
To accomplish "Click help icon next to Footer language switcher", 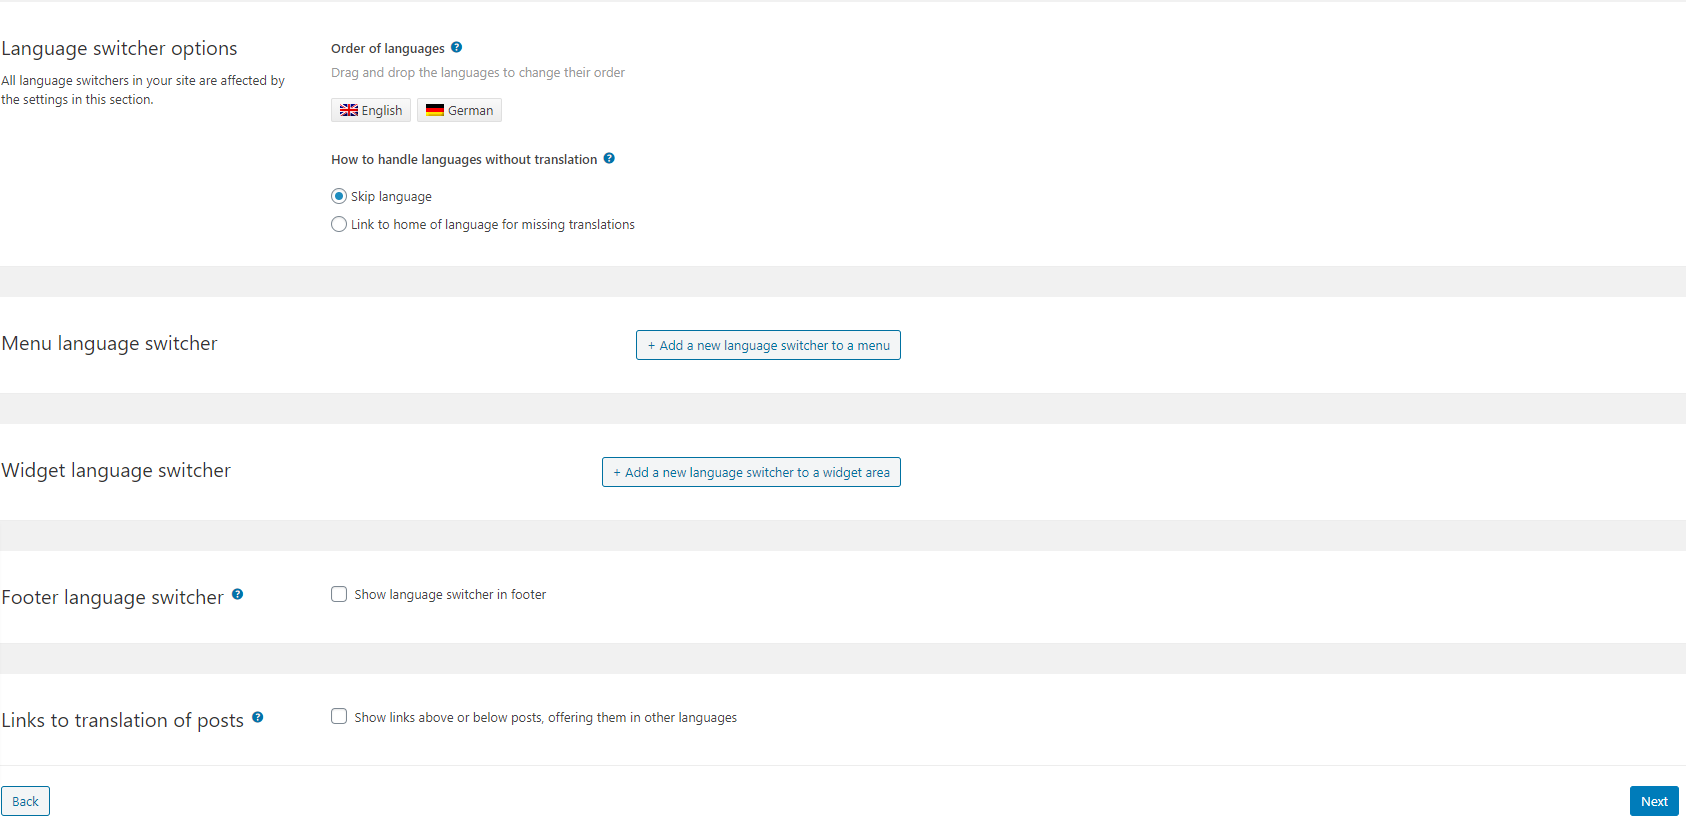I will click(238, 594).
